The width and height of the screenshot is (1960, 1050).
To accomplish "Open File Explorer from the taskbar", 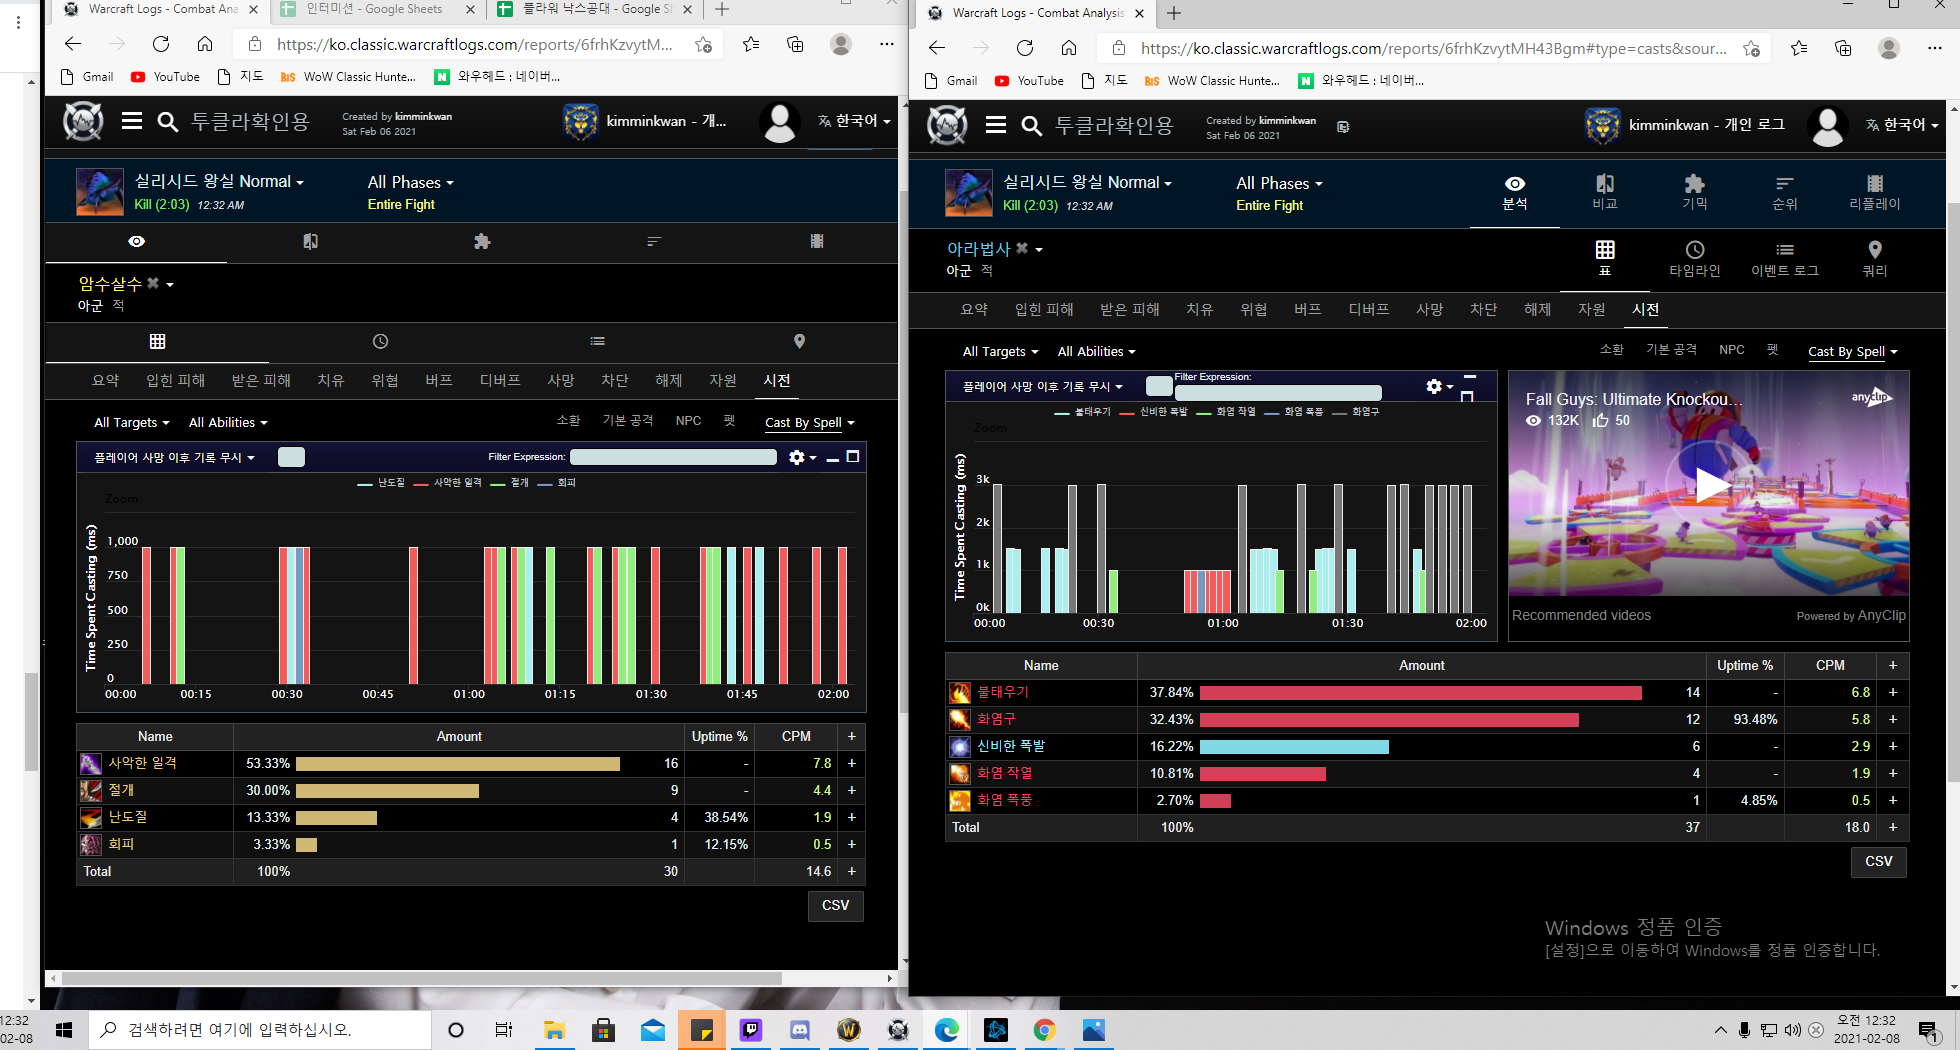I will pos(554,1030).
